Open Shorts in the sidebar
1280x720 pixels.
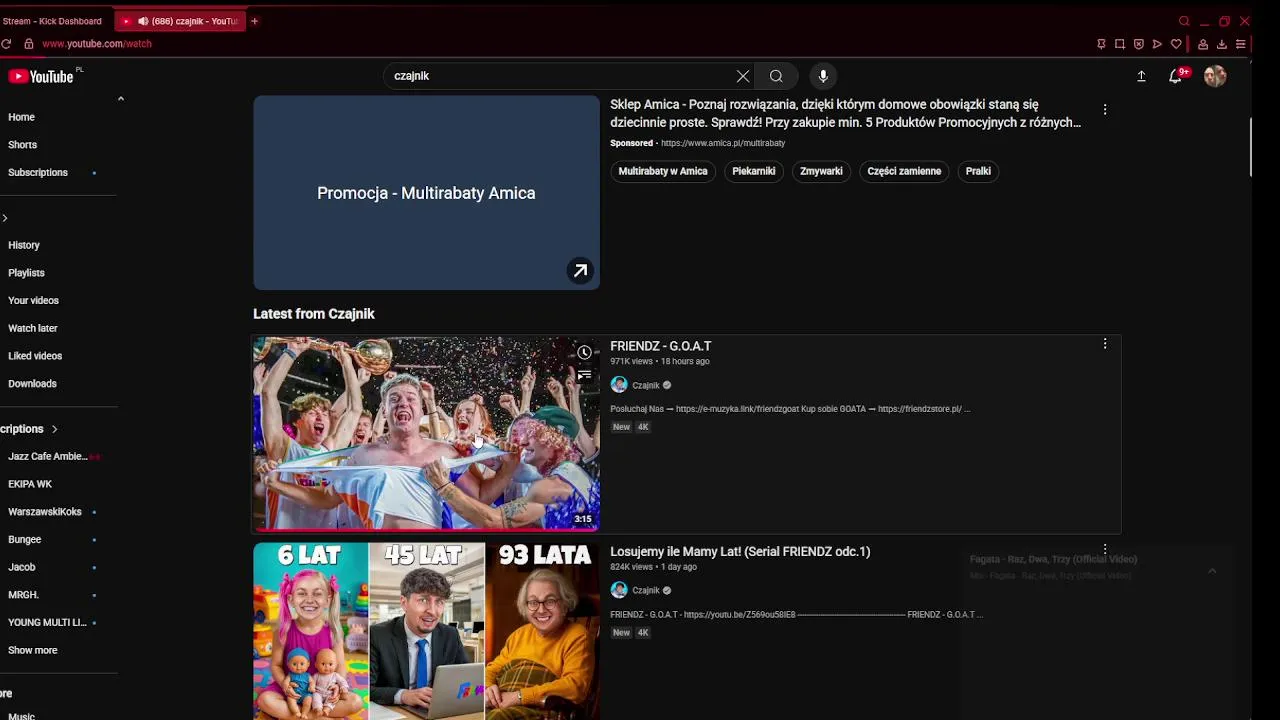click(23, 145)
